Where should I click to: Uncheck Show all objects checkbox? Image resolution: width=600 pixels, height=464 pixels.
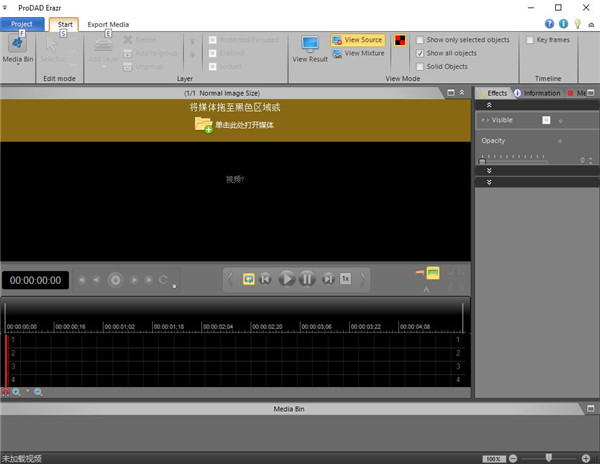point(421,53)
